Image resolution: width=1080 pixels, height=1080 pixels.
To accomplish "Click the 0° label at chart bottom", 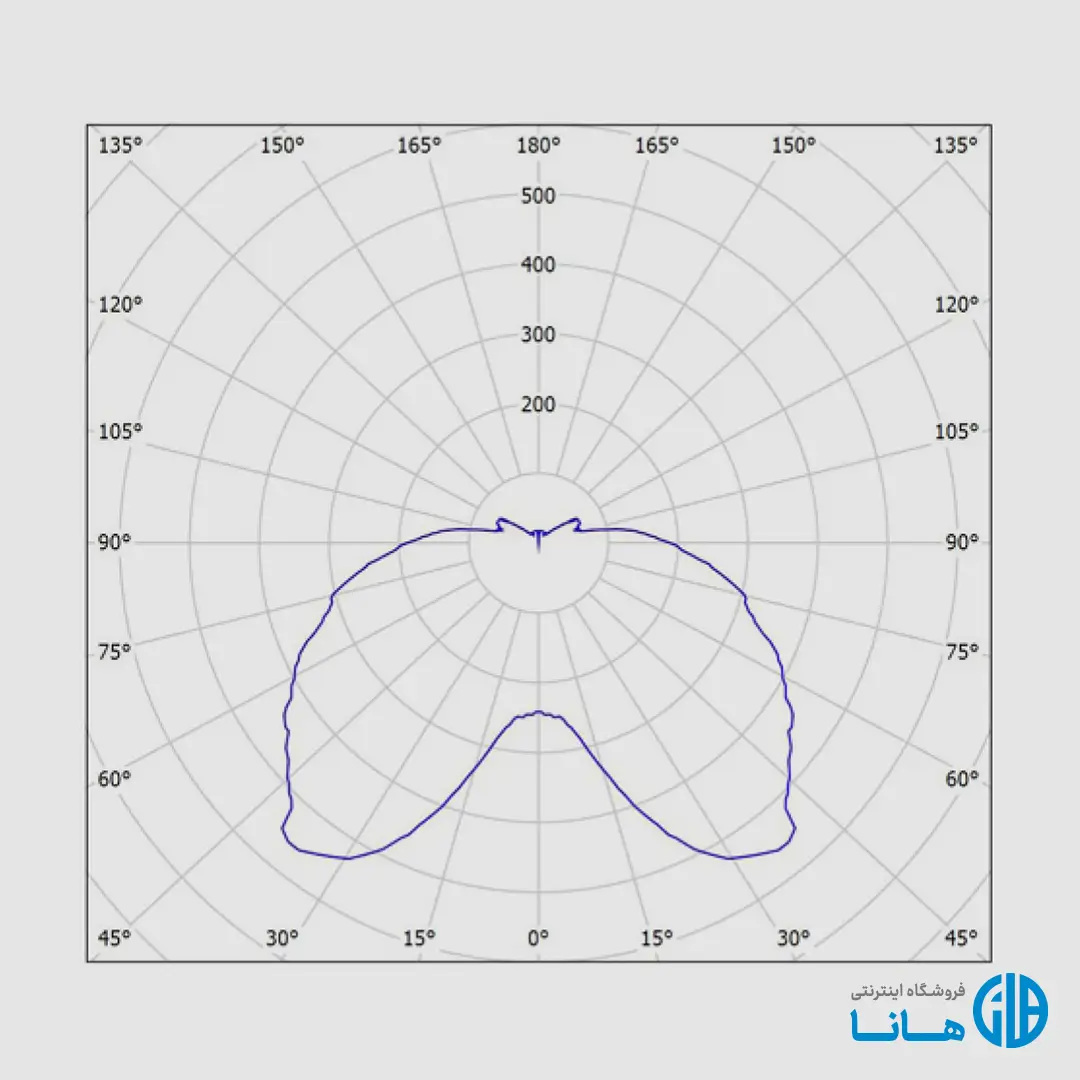I will [539, 937].
